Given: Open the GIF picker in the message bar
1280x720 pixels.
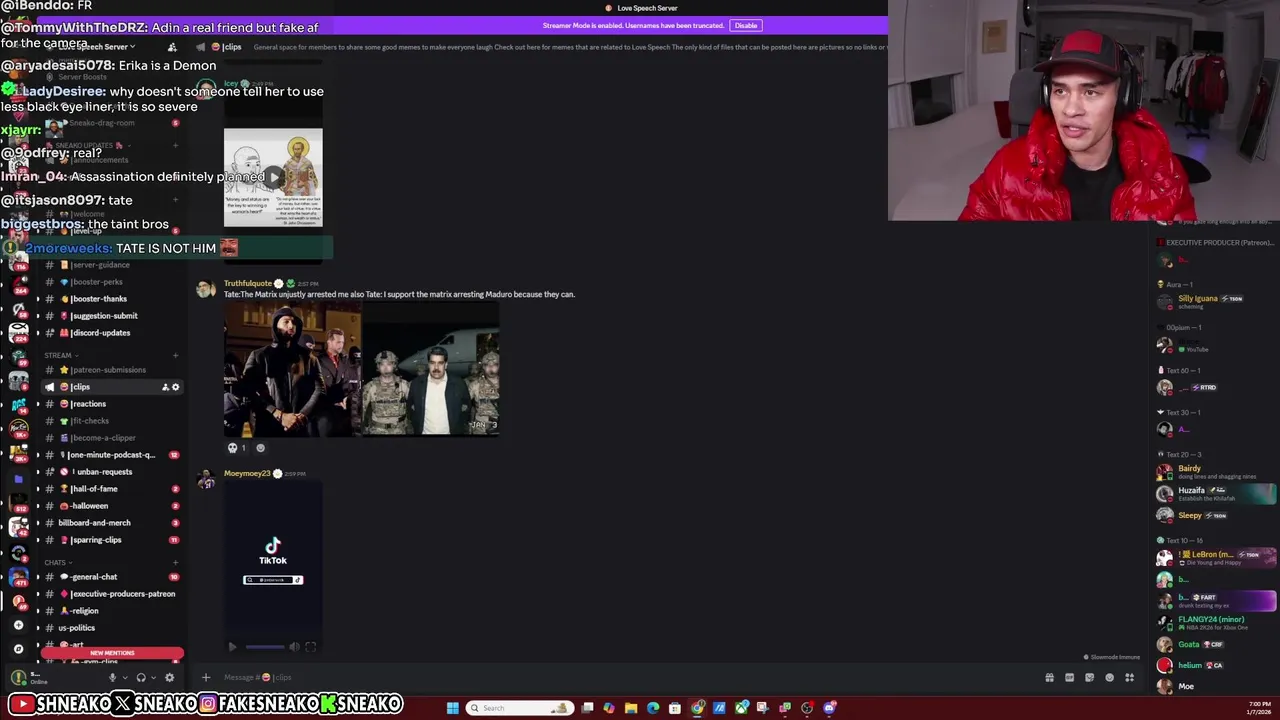Looking at the screenshot, I should pos(1069,677).
